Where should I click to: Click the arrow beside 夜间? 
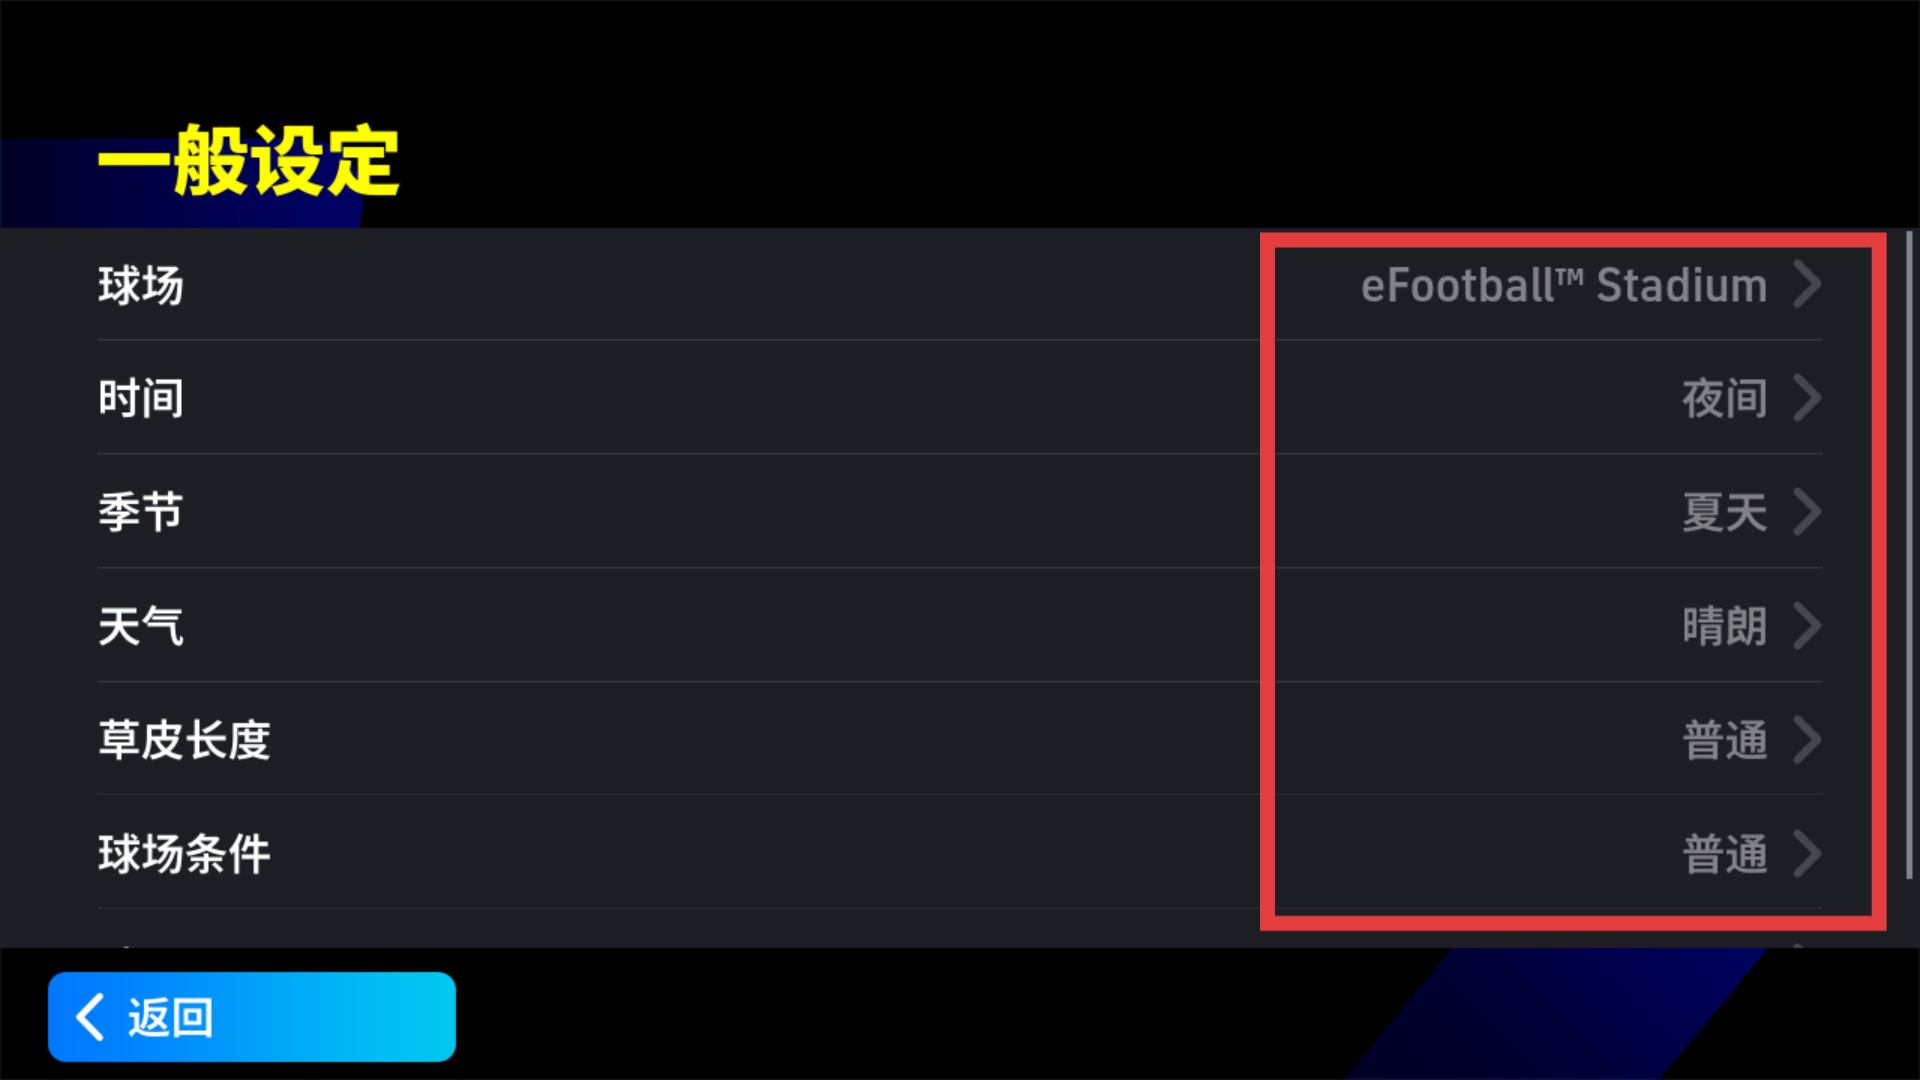point(1807,398)
